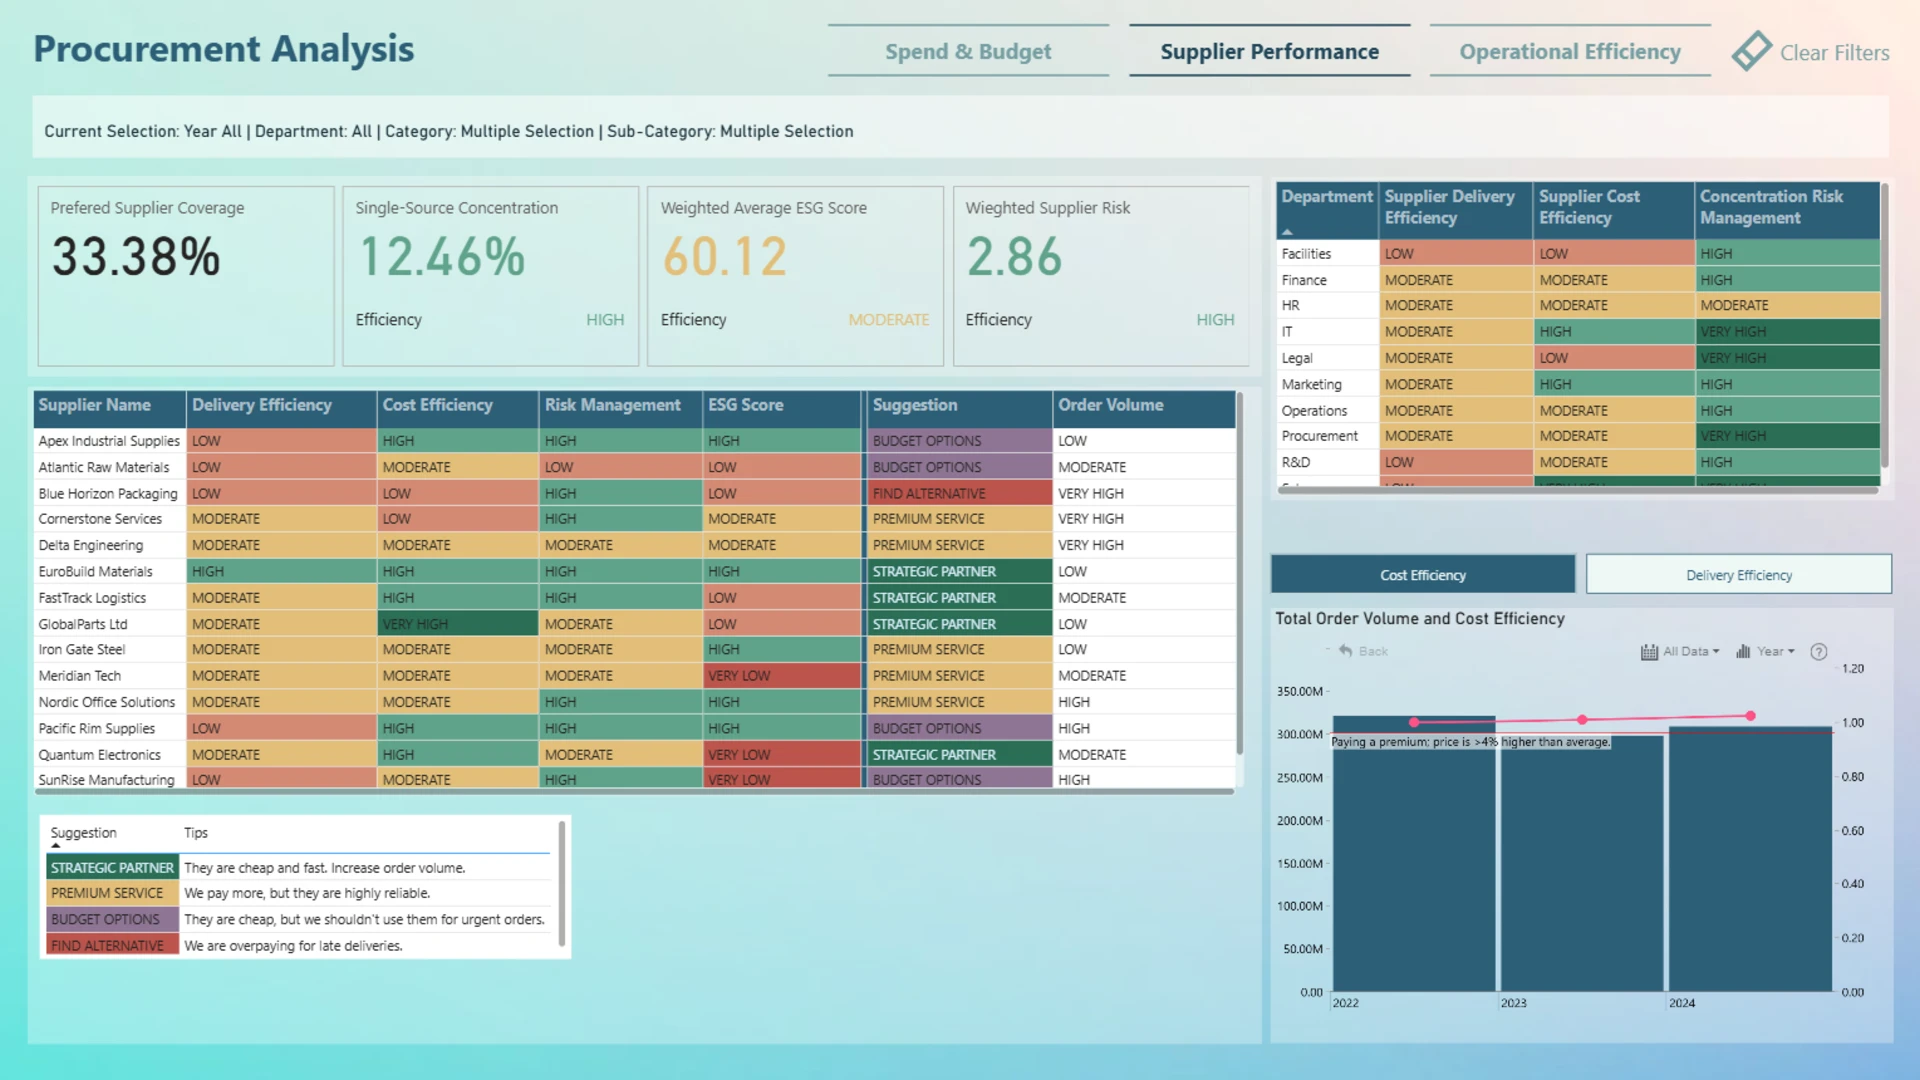This screenshot has width=1920, height=1080.
Task: Select the Supplier Performance tab
Action: (x=1270, y=51)
